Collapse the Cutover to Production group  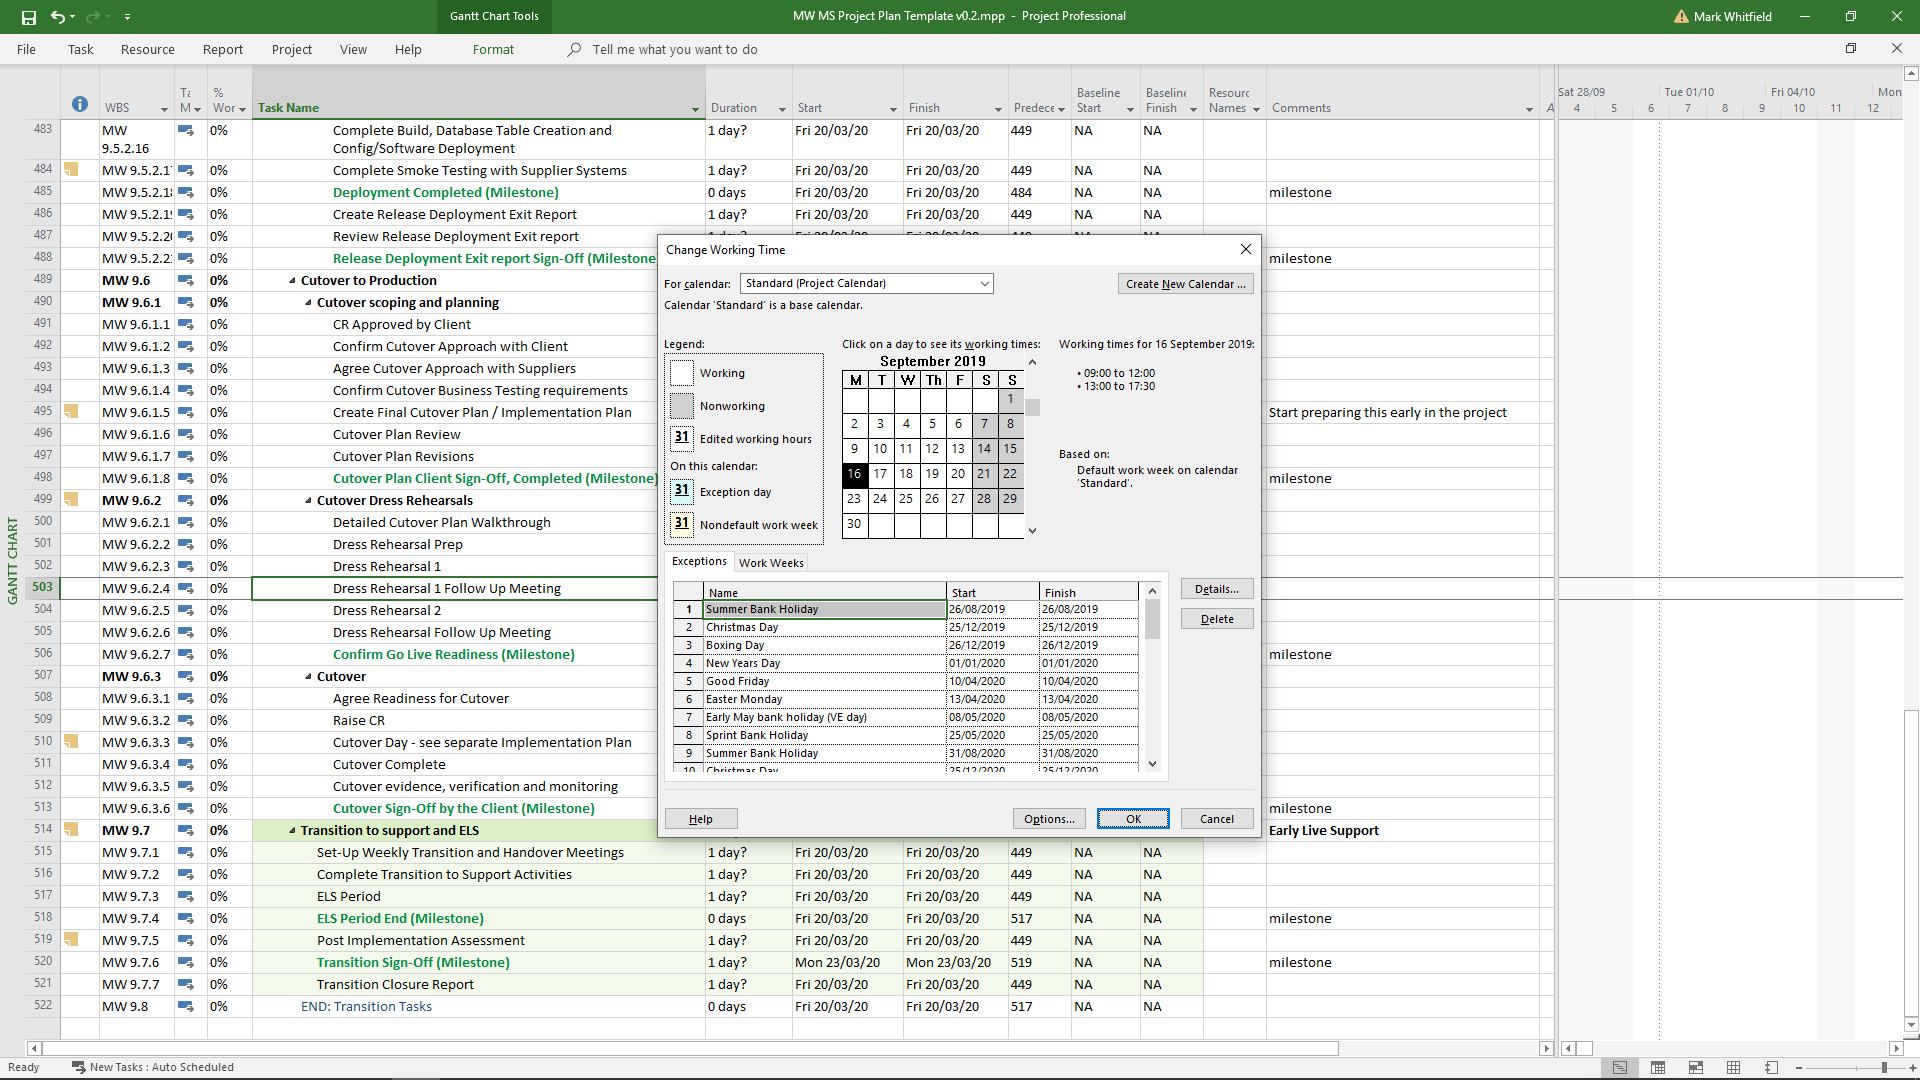coord(292,281)
